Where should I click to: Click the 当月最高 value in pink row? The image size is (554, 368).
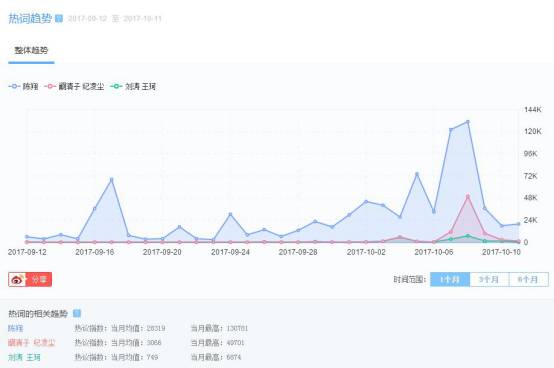pyautogui.click(x=235, y=343)
